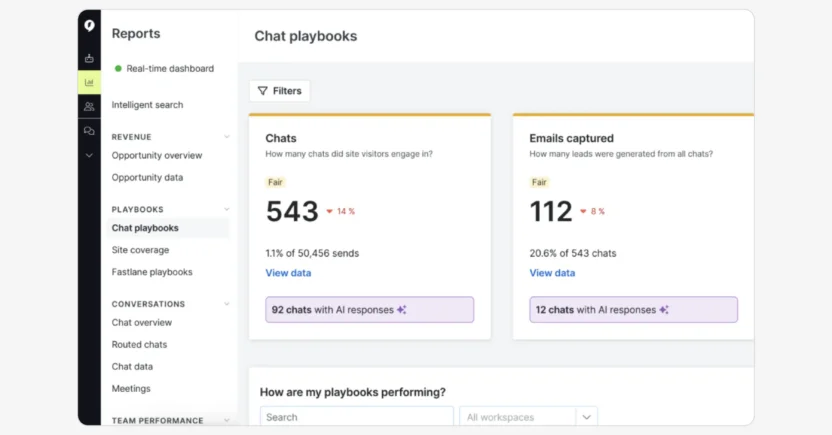The width and height of the screenshot is (832, 435).
Task: Click the funnel icon in Filters
Action: 262,91
